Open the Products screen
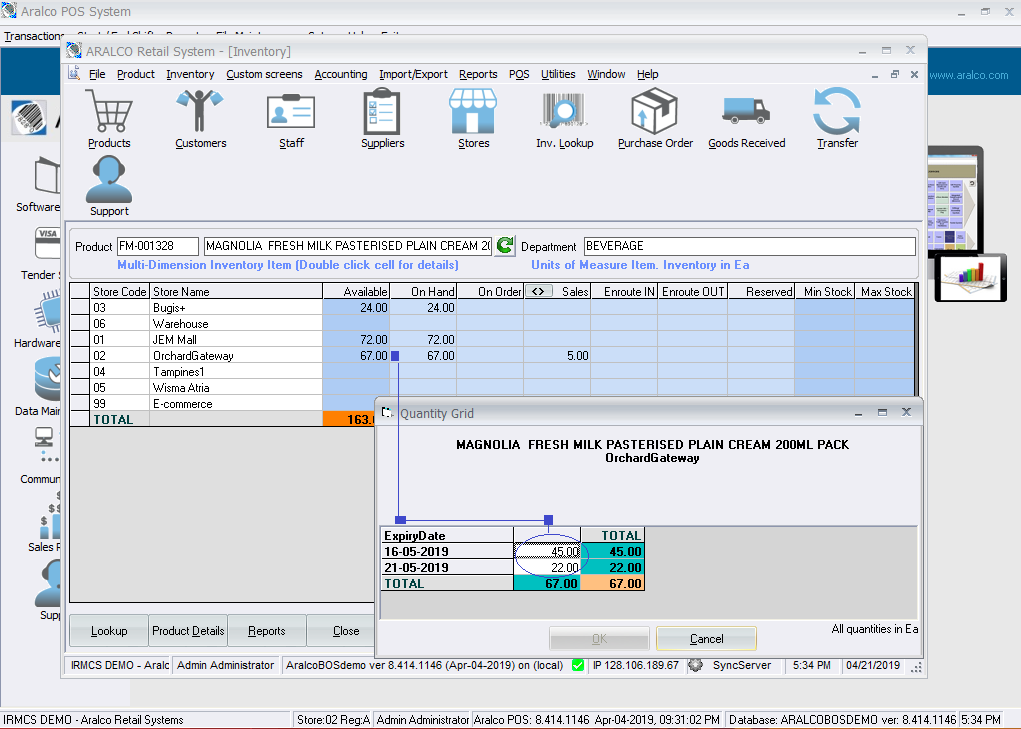 109,115
